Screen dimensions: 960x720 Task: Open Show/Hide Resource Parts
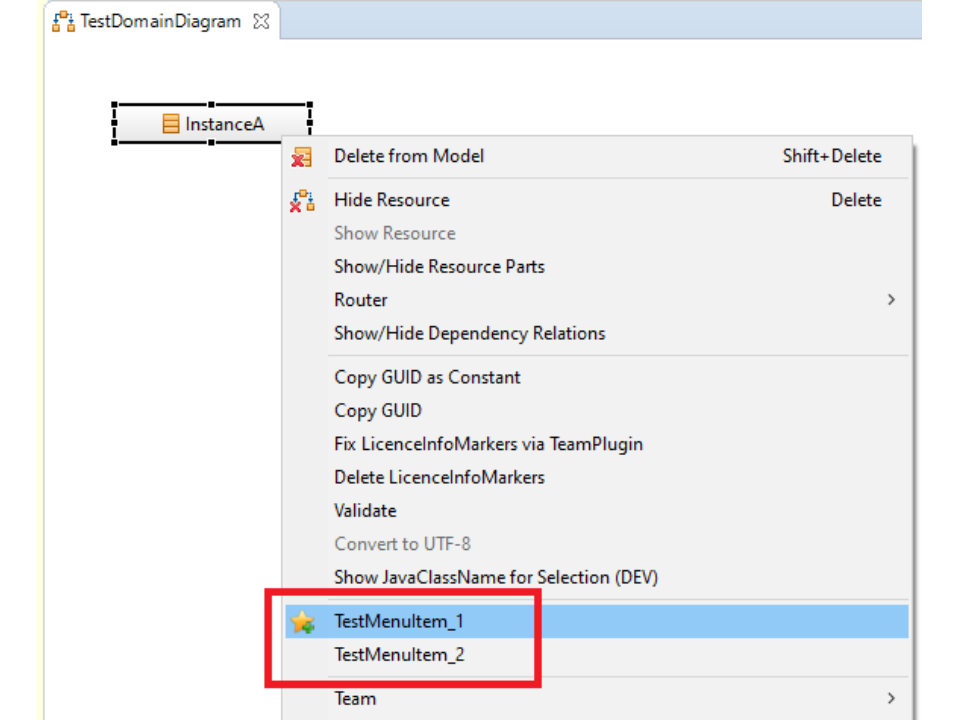pos(597,267)
